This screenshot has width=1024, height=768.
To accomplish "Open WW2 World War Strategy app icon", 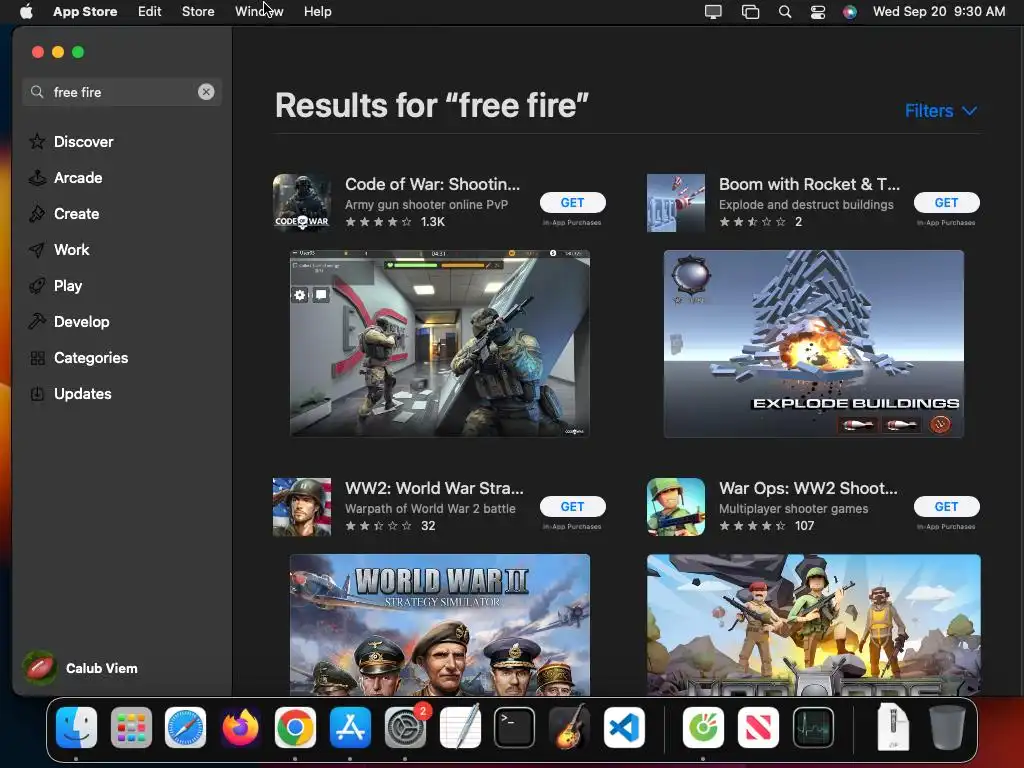I will (302, 507).
